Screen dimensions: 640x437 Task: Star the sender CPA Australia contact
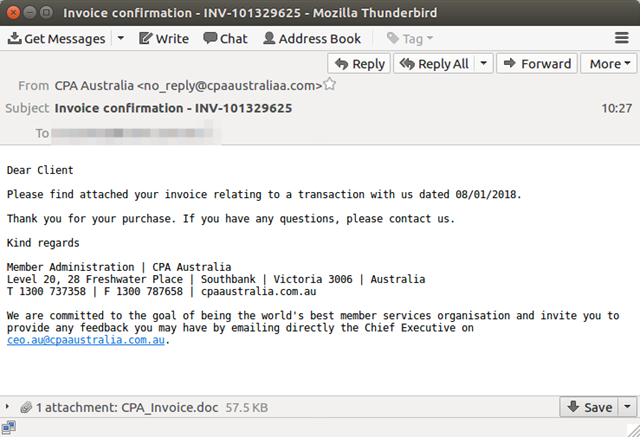coord(329,85)
